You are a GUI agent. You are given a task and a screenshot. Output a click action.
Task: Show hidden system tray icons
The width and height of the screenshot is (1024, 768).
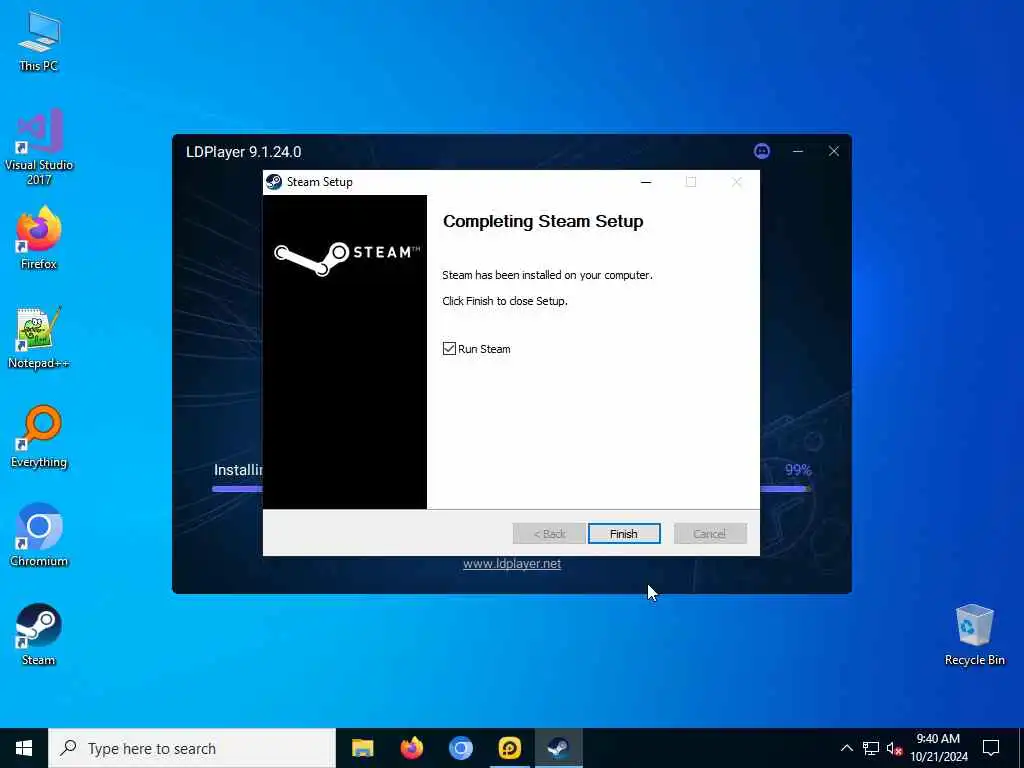tap(846, 748)
